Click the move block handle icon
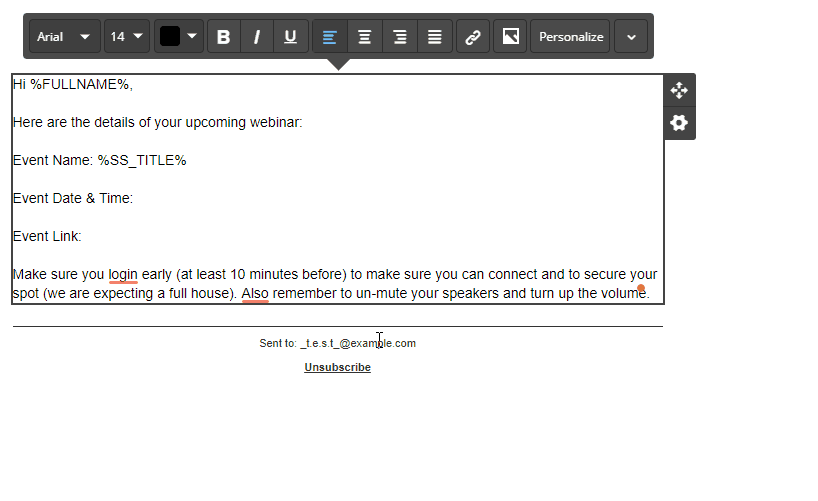The image size is (818, 501). (x=679, y=90)
